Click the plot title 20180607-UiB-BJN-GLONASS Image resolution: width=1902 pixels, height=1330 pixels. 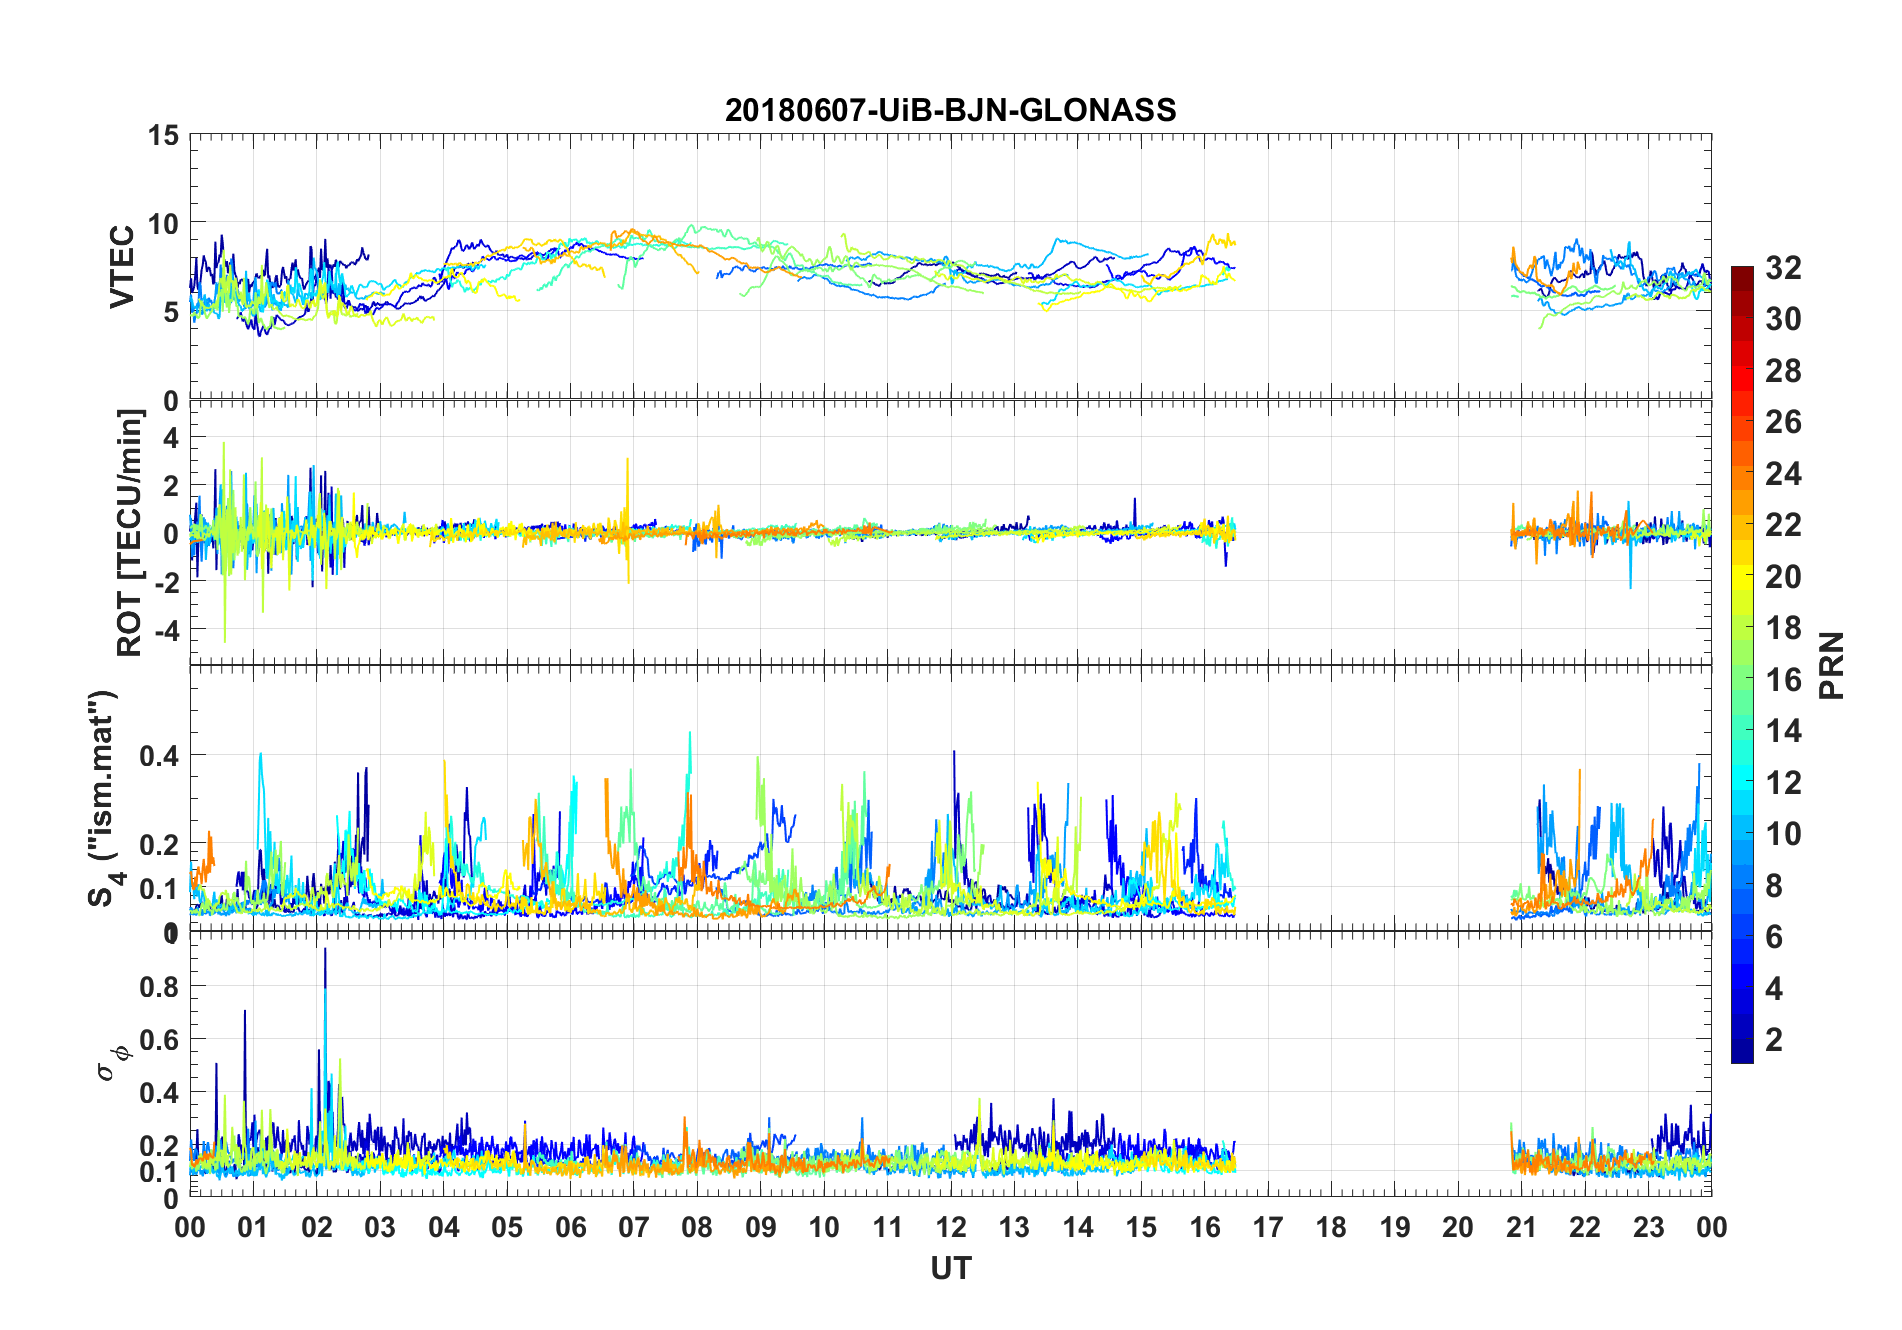(x=950, y=110)
